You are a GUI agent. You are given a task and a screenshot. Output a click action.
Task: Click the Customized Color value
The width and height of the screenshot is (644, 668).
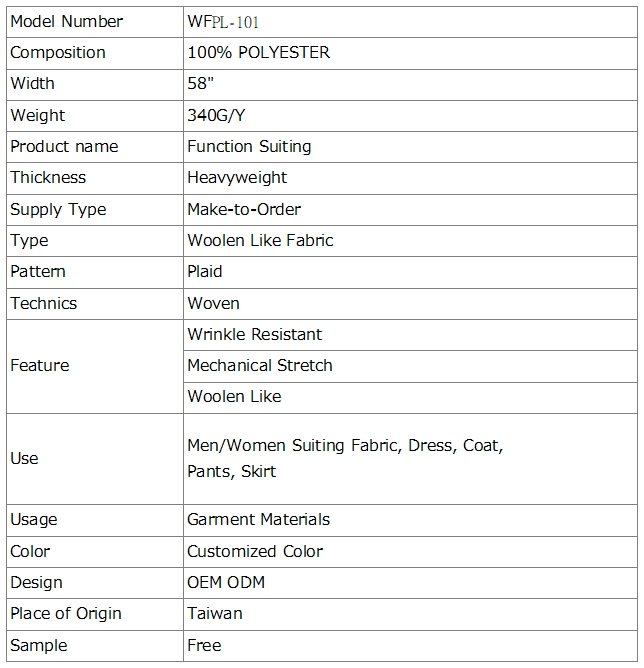pos(255,552)
